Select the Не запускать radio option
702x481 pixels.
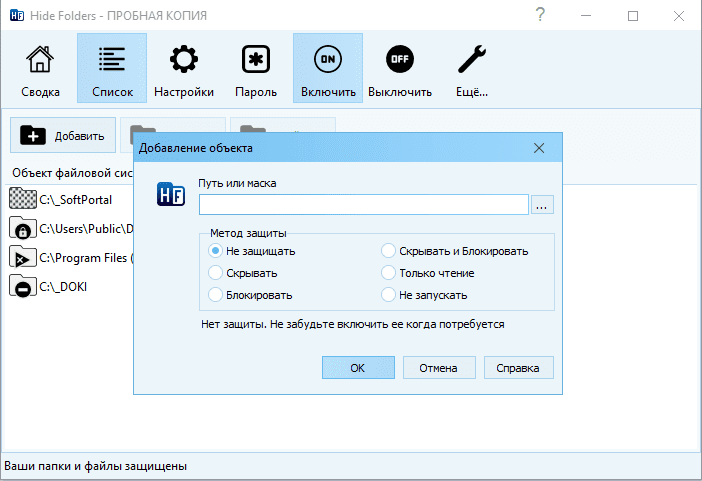[424, 295]
